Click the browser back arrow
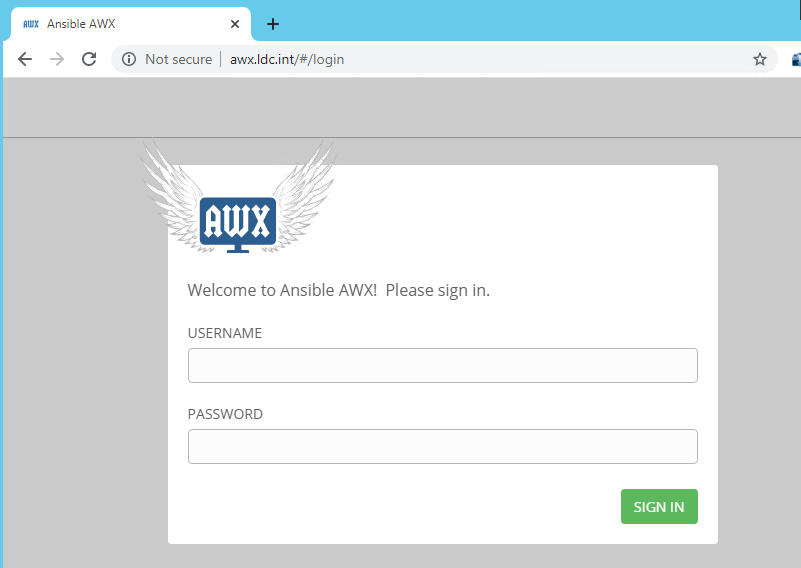Screen dimensions: 801x568 (25, 59)
